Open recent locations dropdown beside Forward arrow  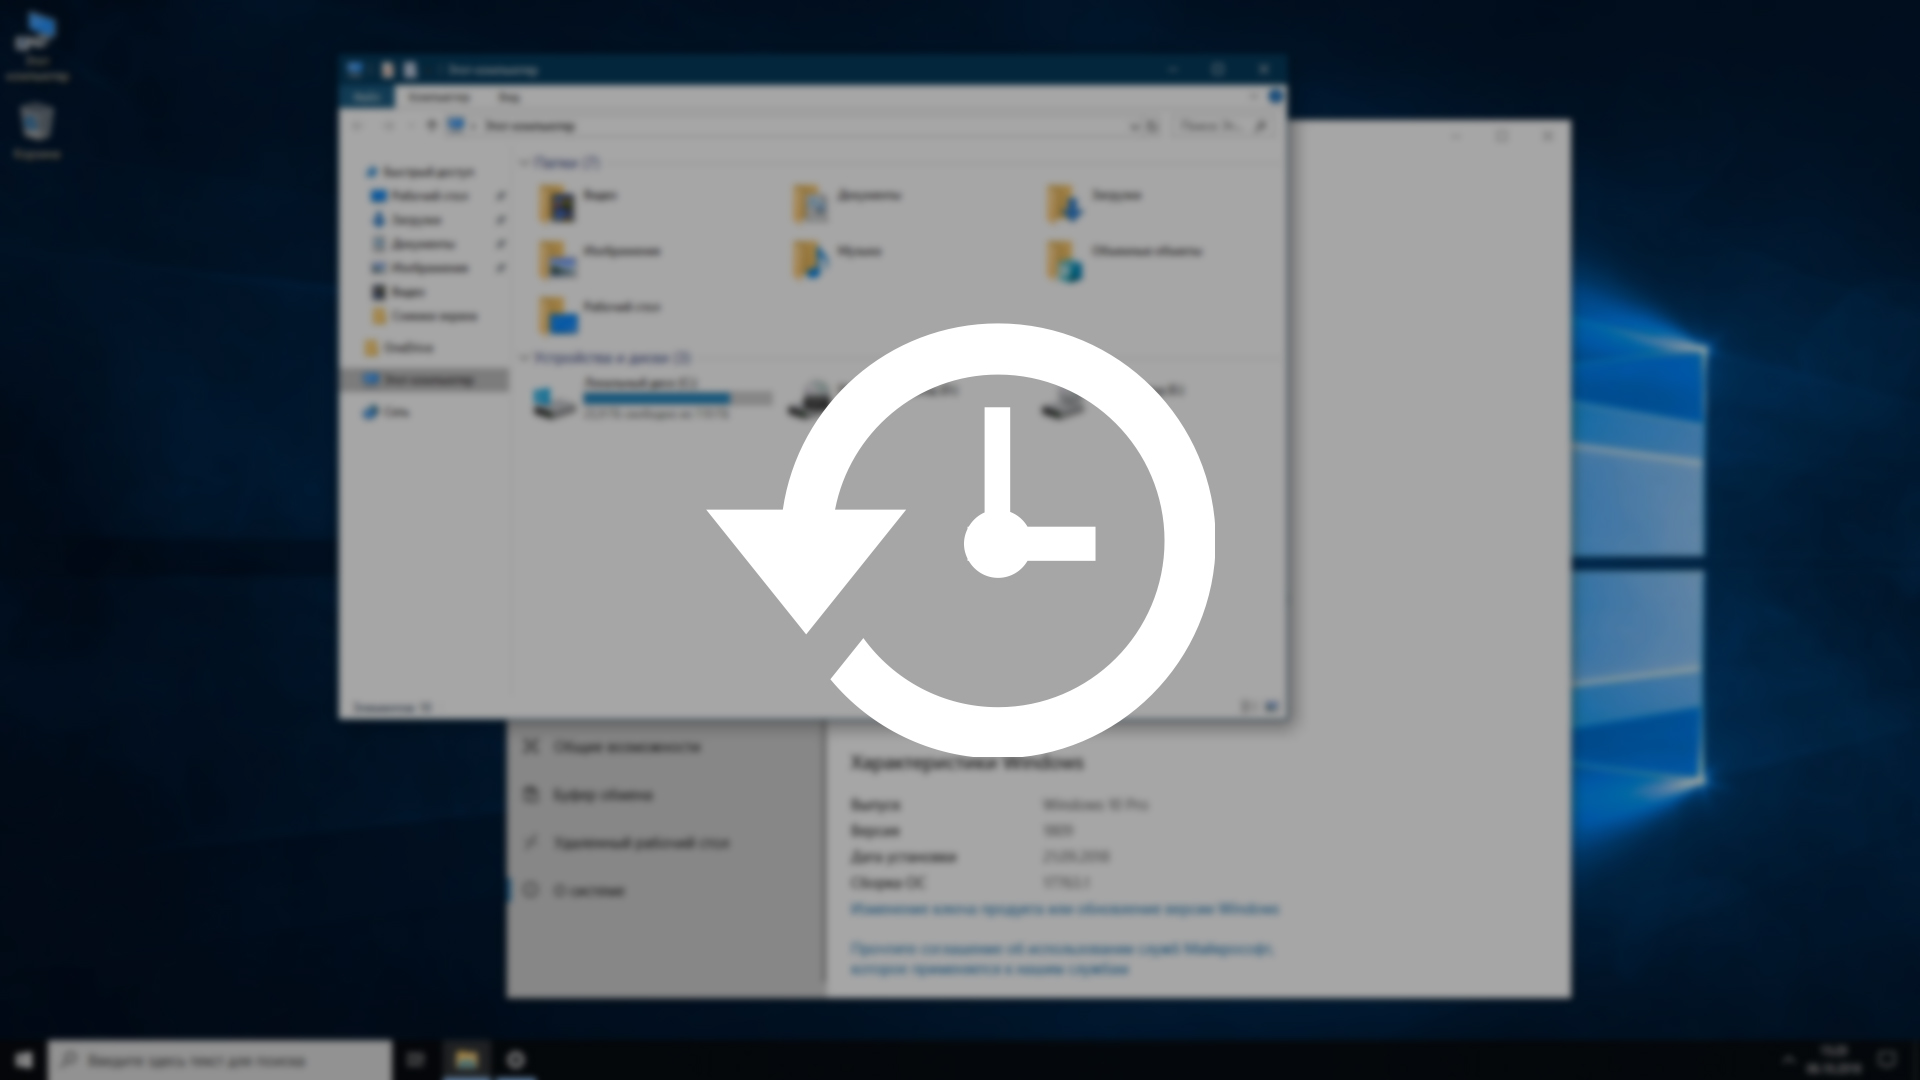(x=412, y=126)
